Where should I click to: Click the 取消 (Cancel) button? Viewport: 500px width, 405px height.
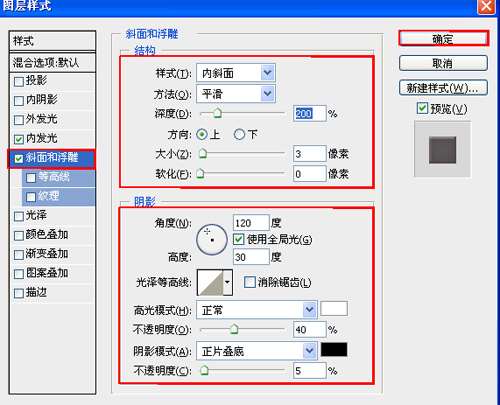tap(443, 63)
